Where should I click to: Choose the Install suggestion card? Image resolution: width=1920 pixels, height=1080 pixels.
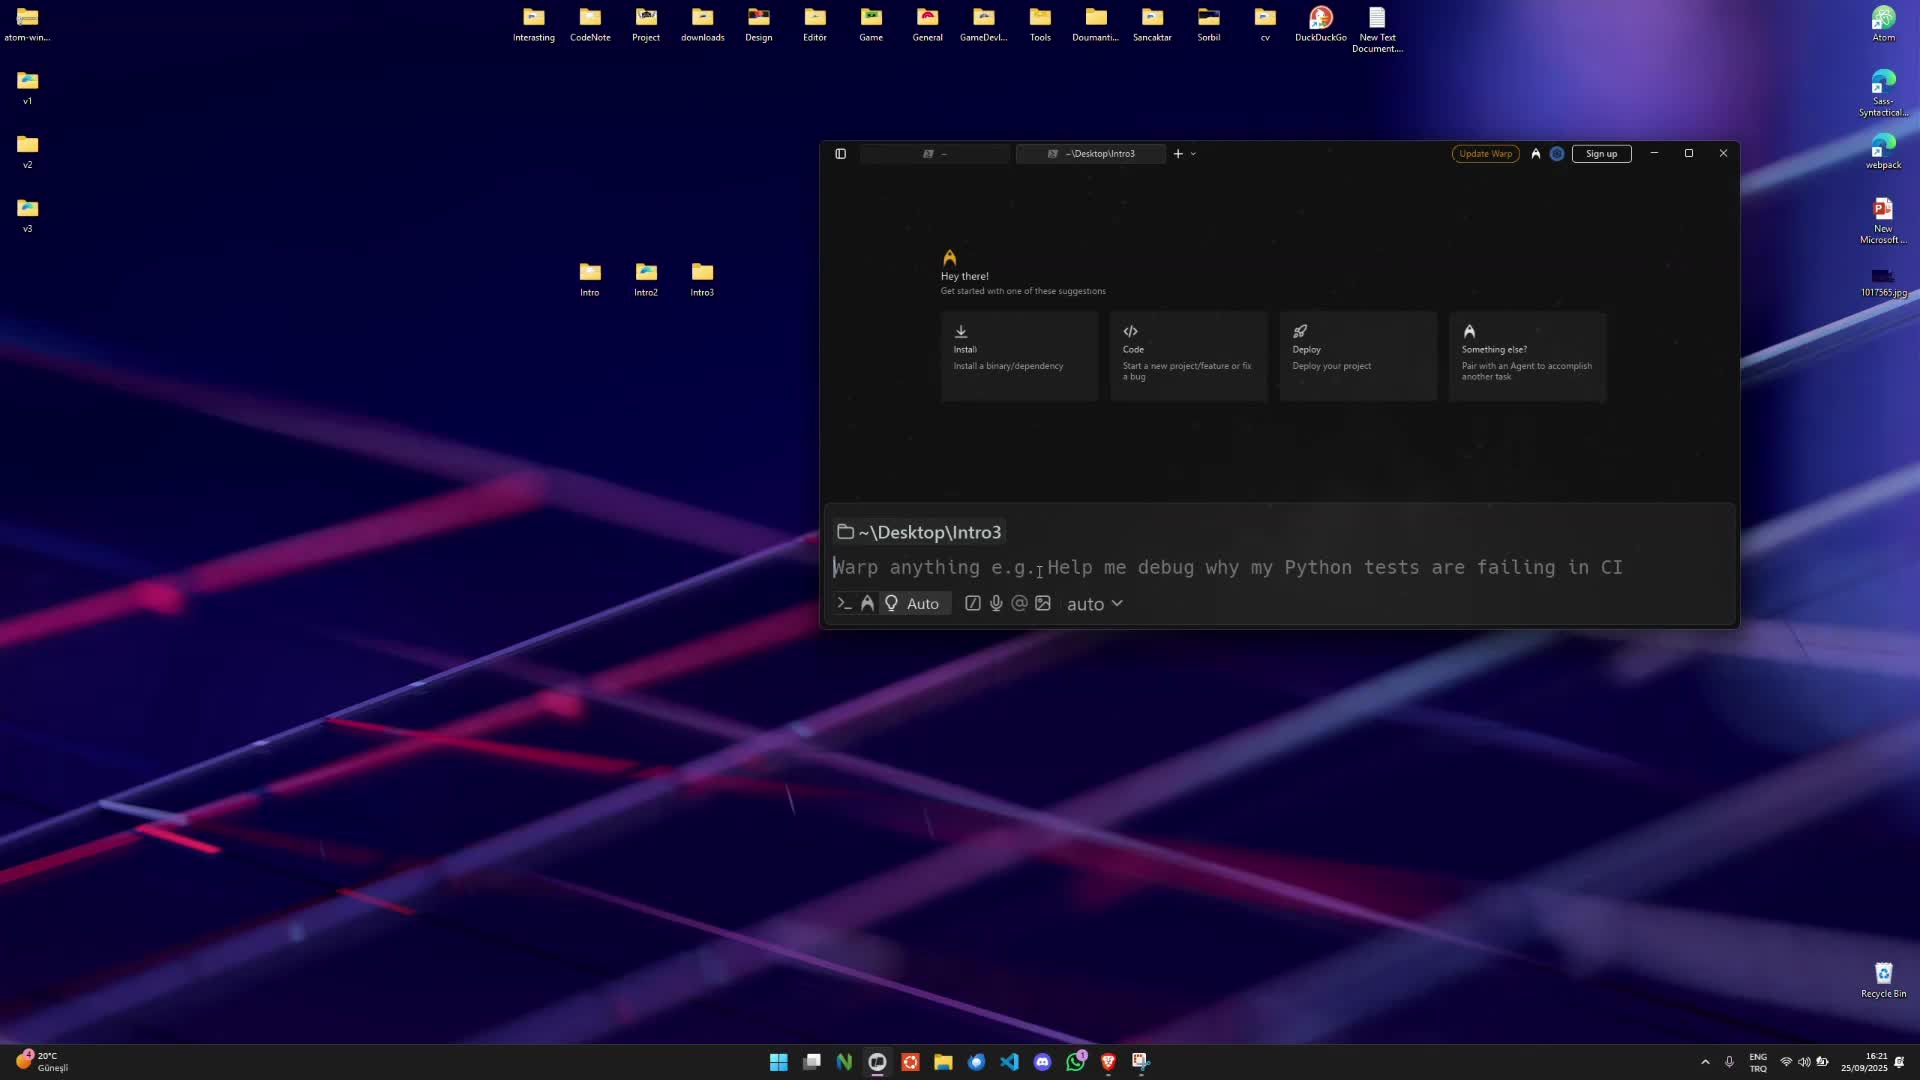pos(1019,356)
